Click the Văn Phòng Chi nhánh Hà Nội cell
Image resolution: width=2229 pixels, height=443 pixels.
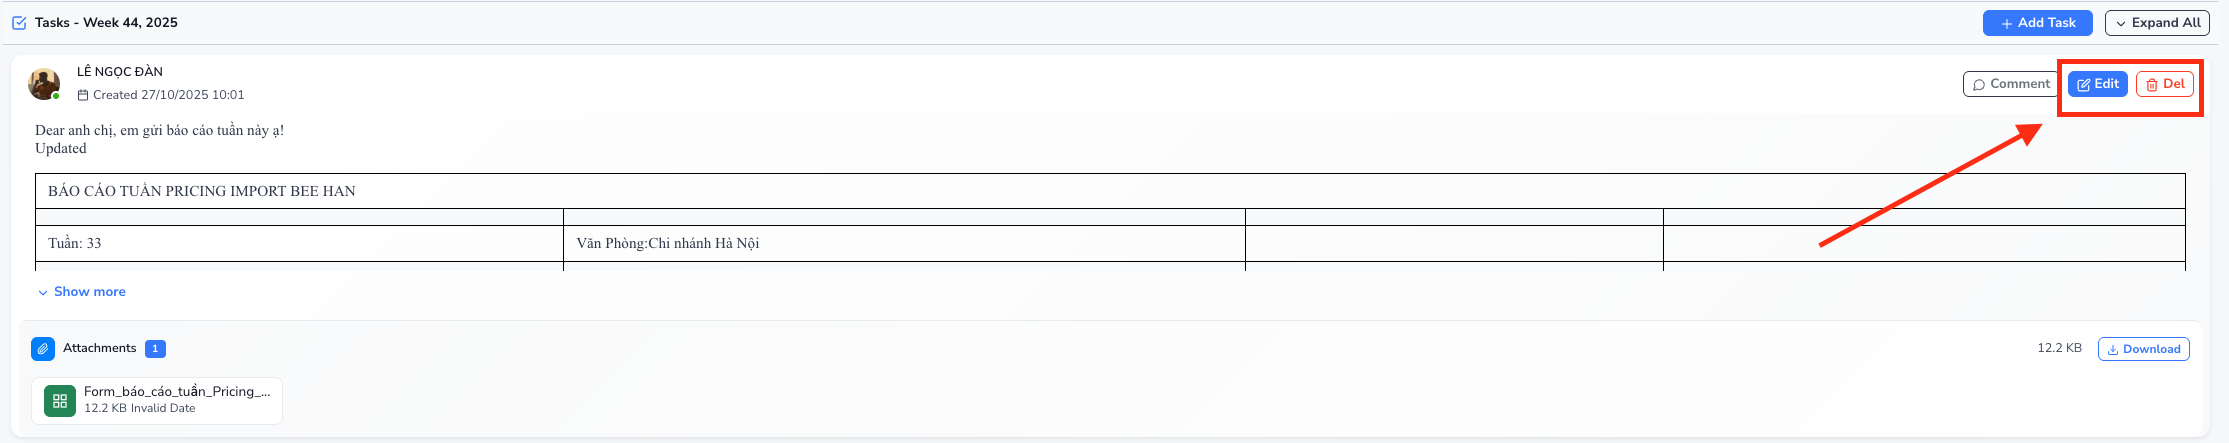(x=667, y=243)
